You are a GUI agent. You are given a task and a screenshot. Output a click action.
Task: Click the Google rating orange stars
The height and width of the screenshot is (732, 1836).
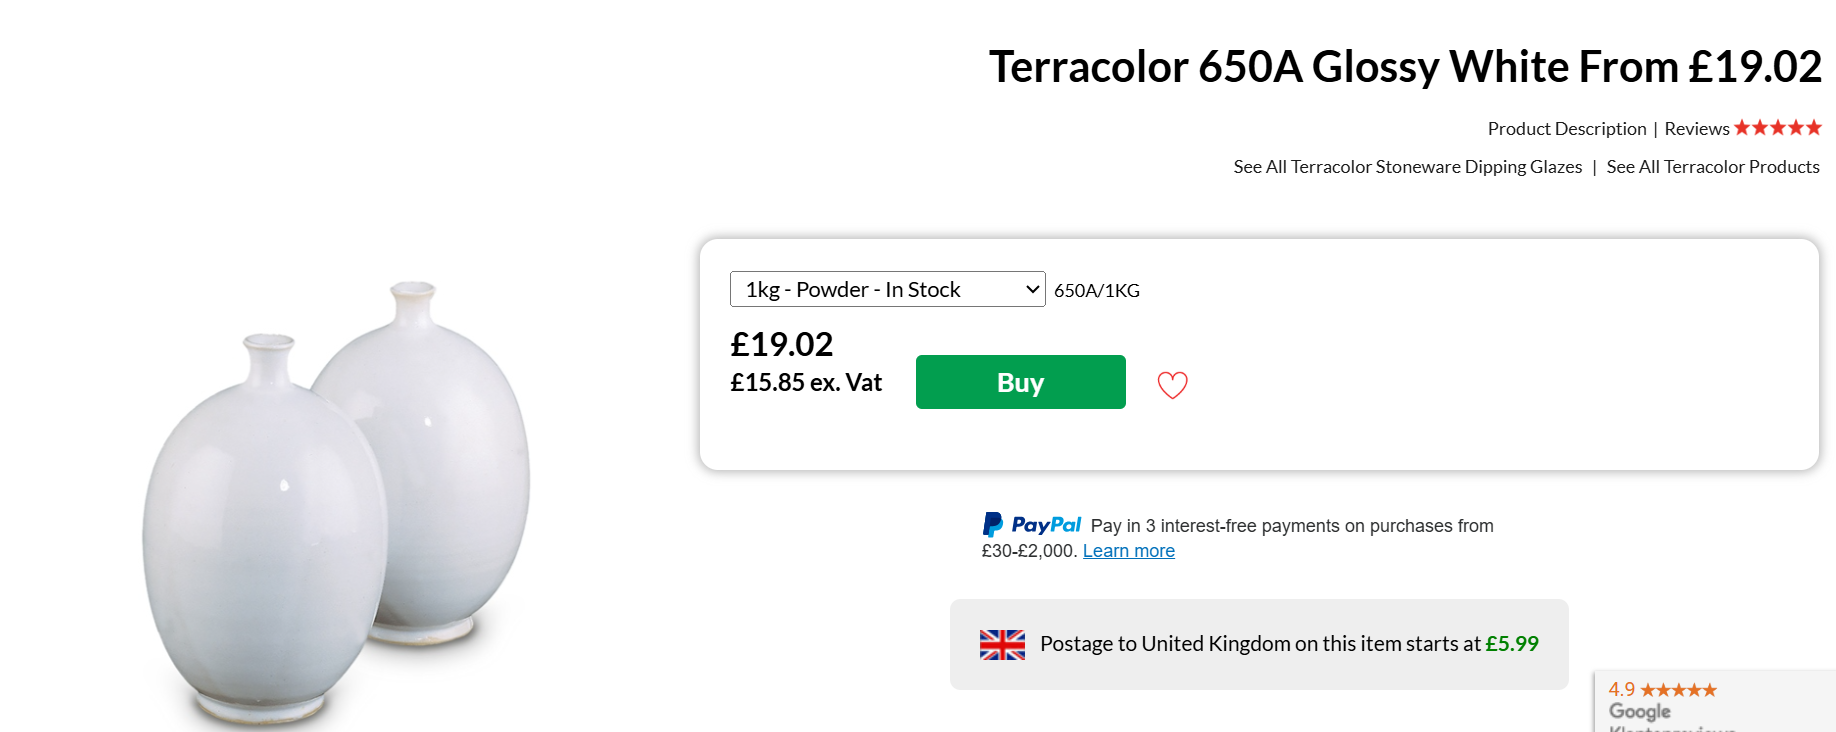point(1679,690)
